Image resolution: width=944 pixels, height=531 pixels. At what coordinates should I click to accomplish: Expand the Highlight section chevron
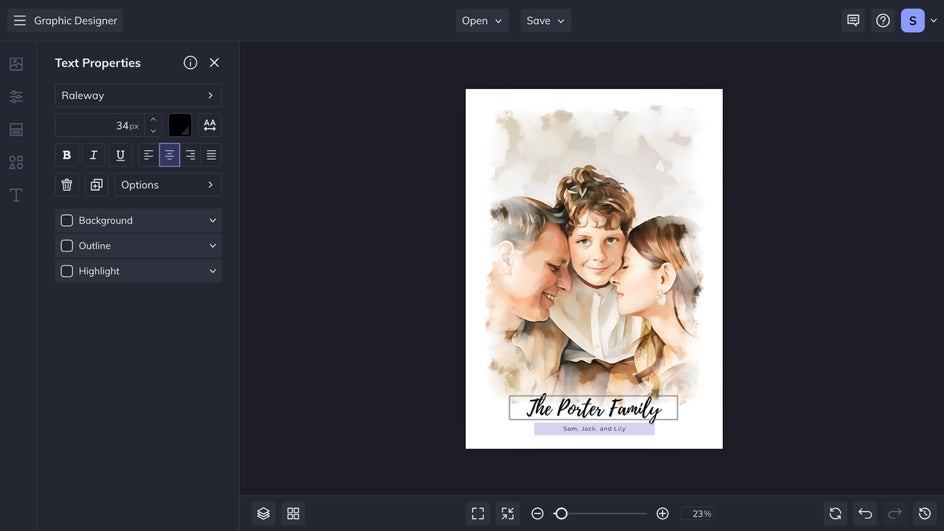(x=213, y=271)
